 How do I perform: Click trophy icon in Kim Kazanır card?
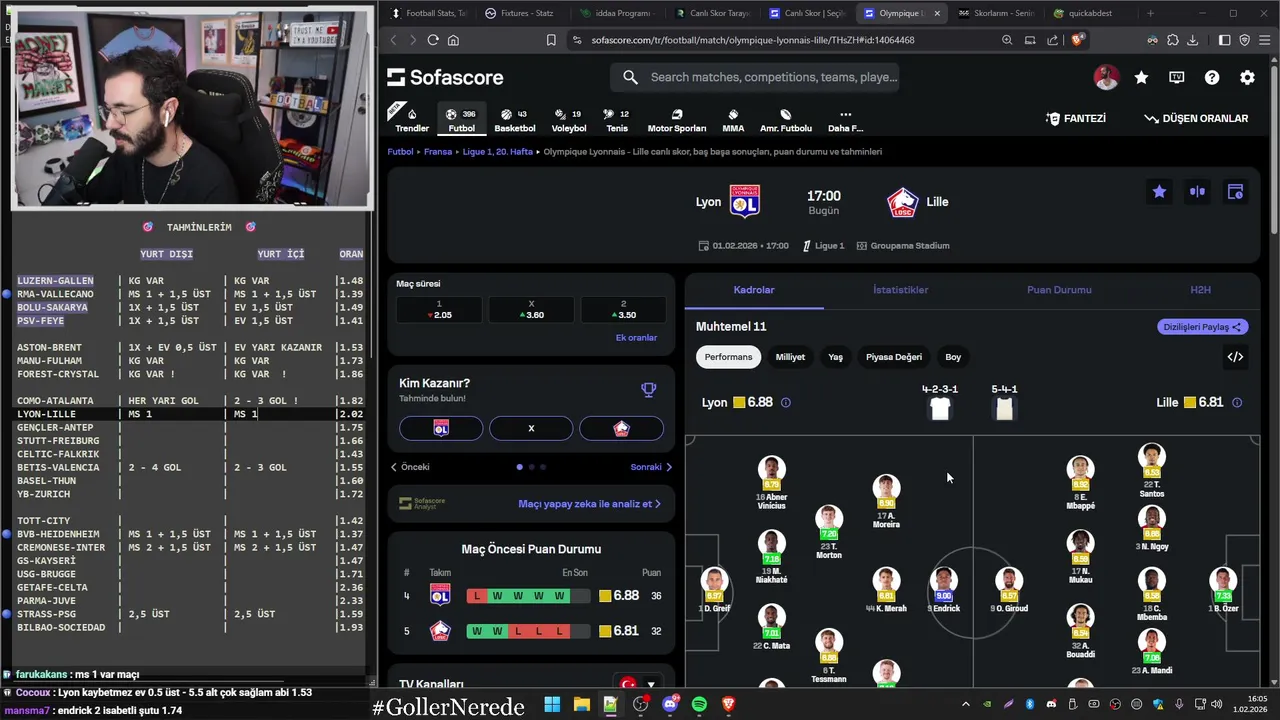(648, 390)
